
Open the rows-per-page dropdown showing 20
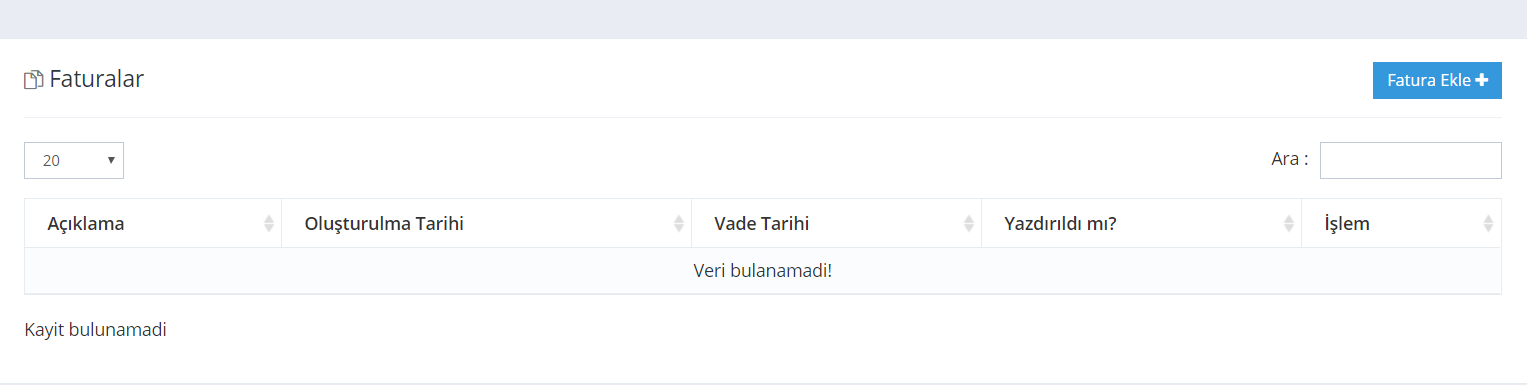pos(74,160)
